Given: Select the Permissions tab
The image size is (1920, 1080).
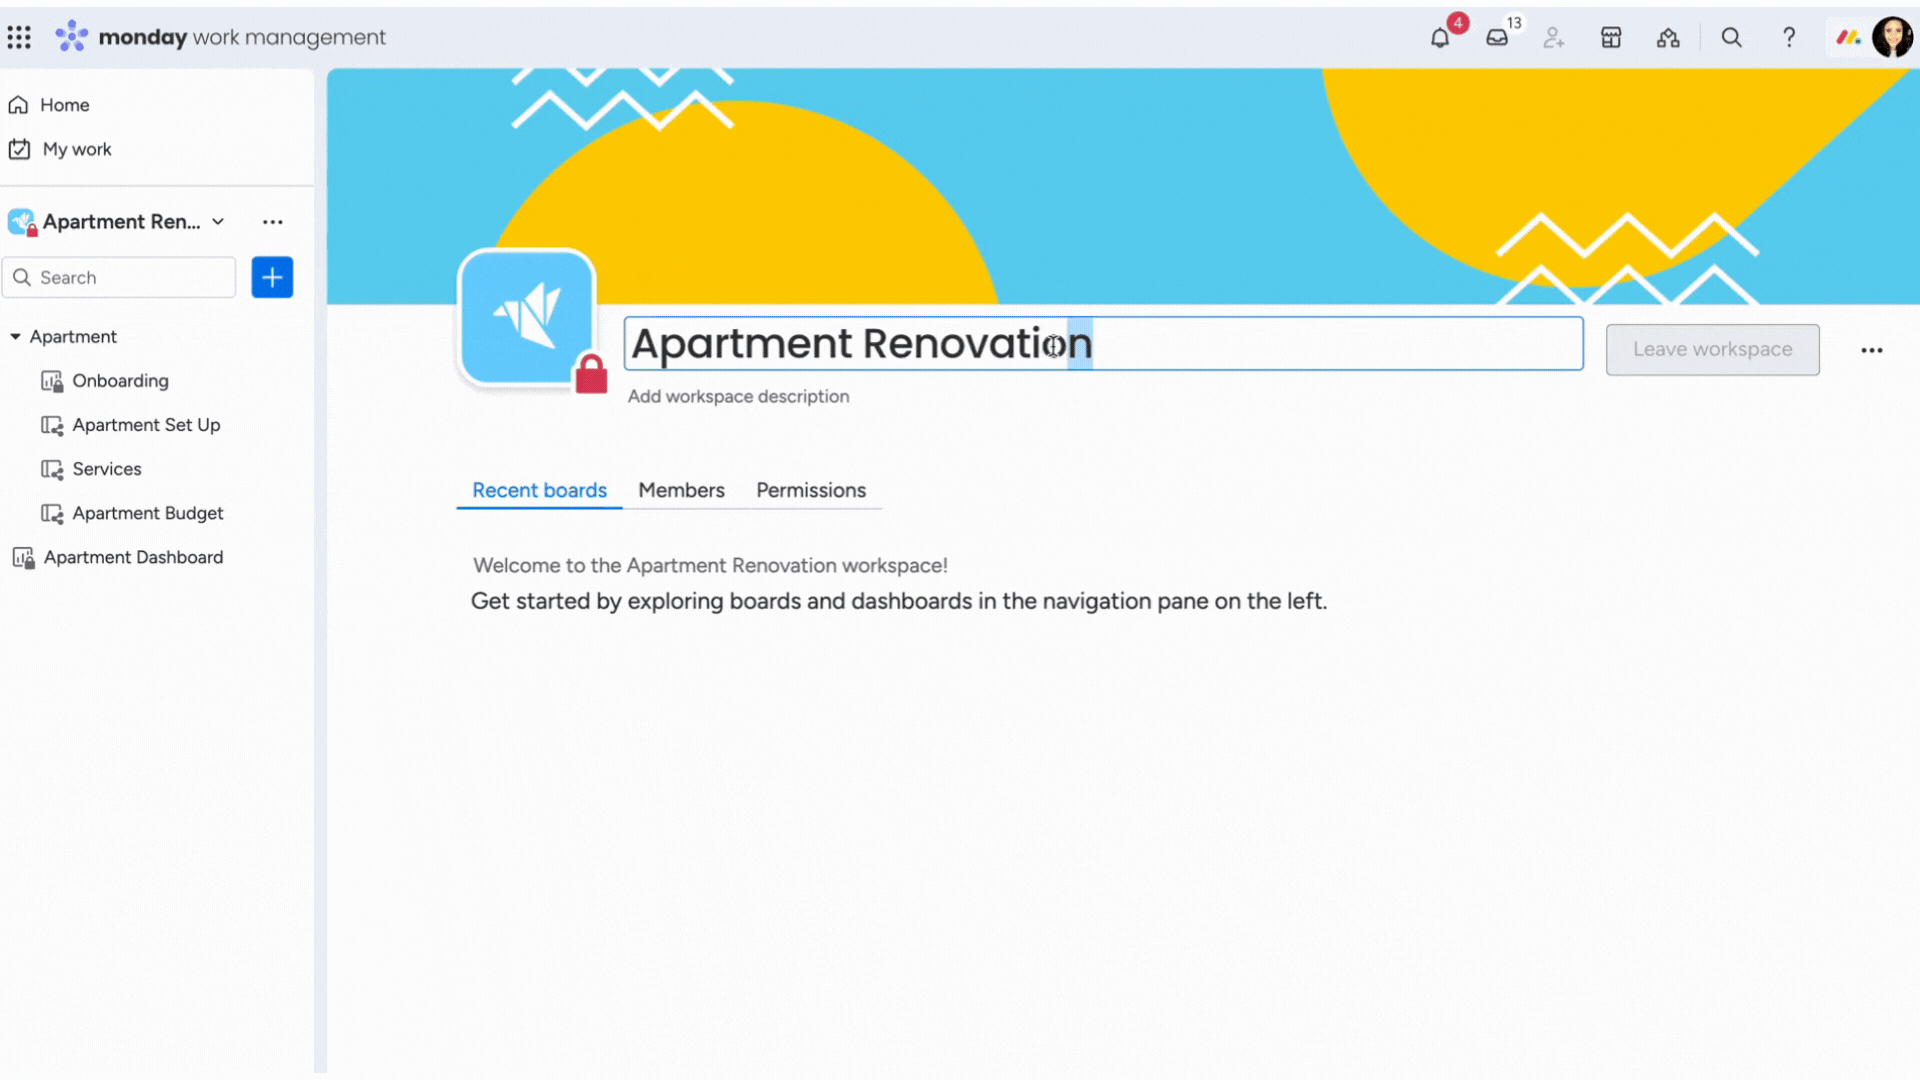Looking at the screenshot, I should 810,489.
